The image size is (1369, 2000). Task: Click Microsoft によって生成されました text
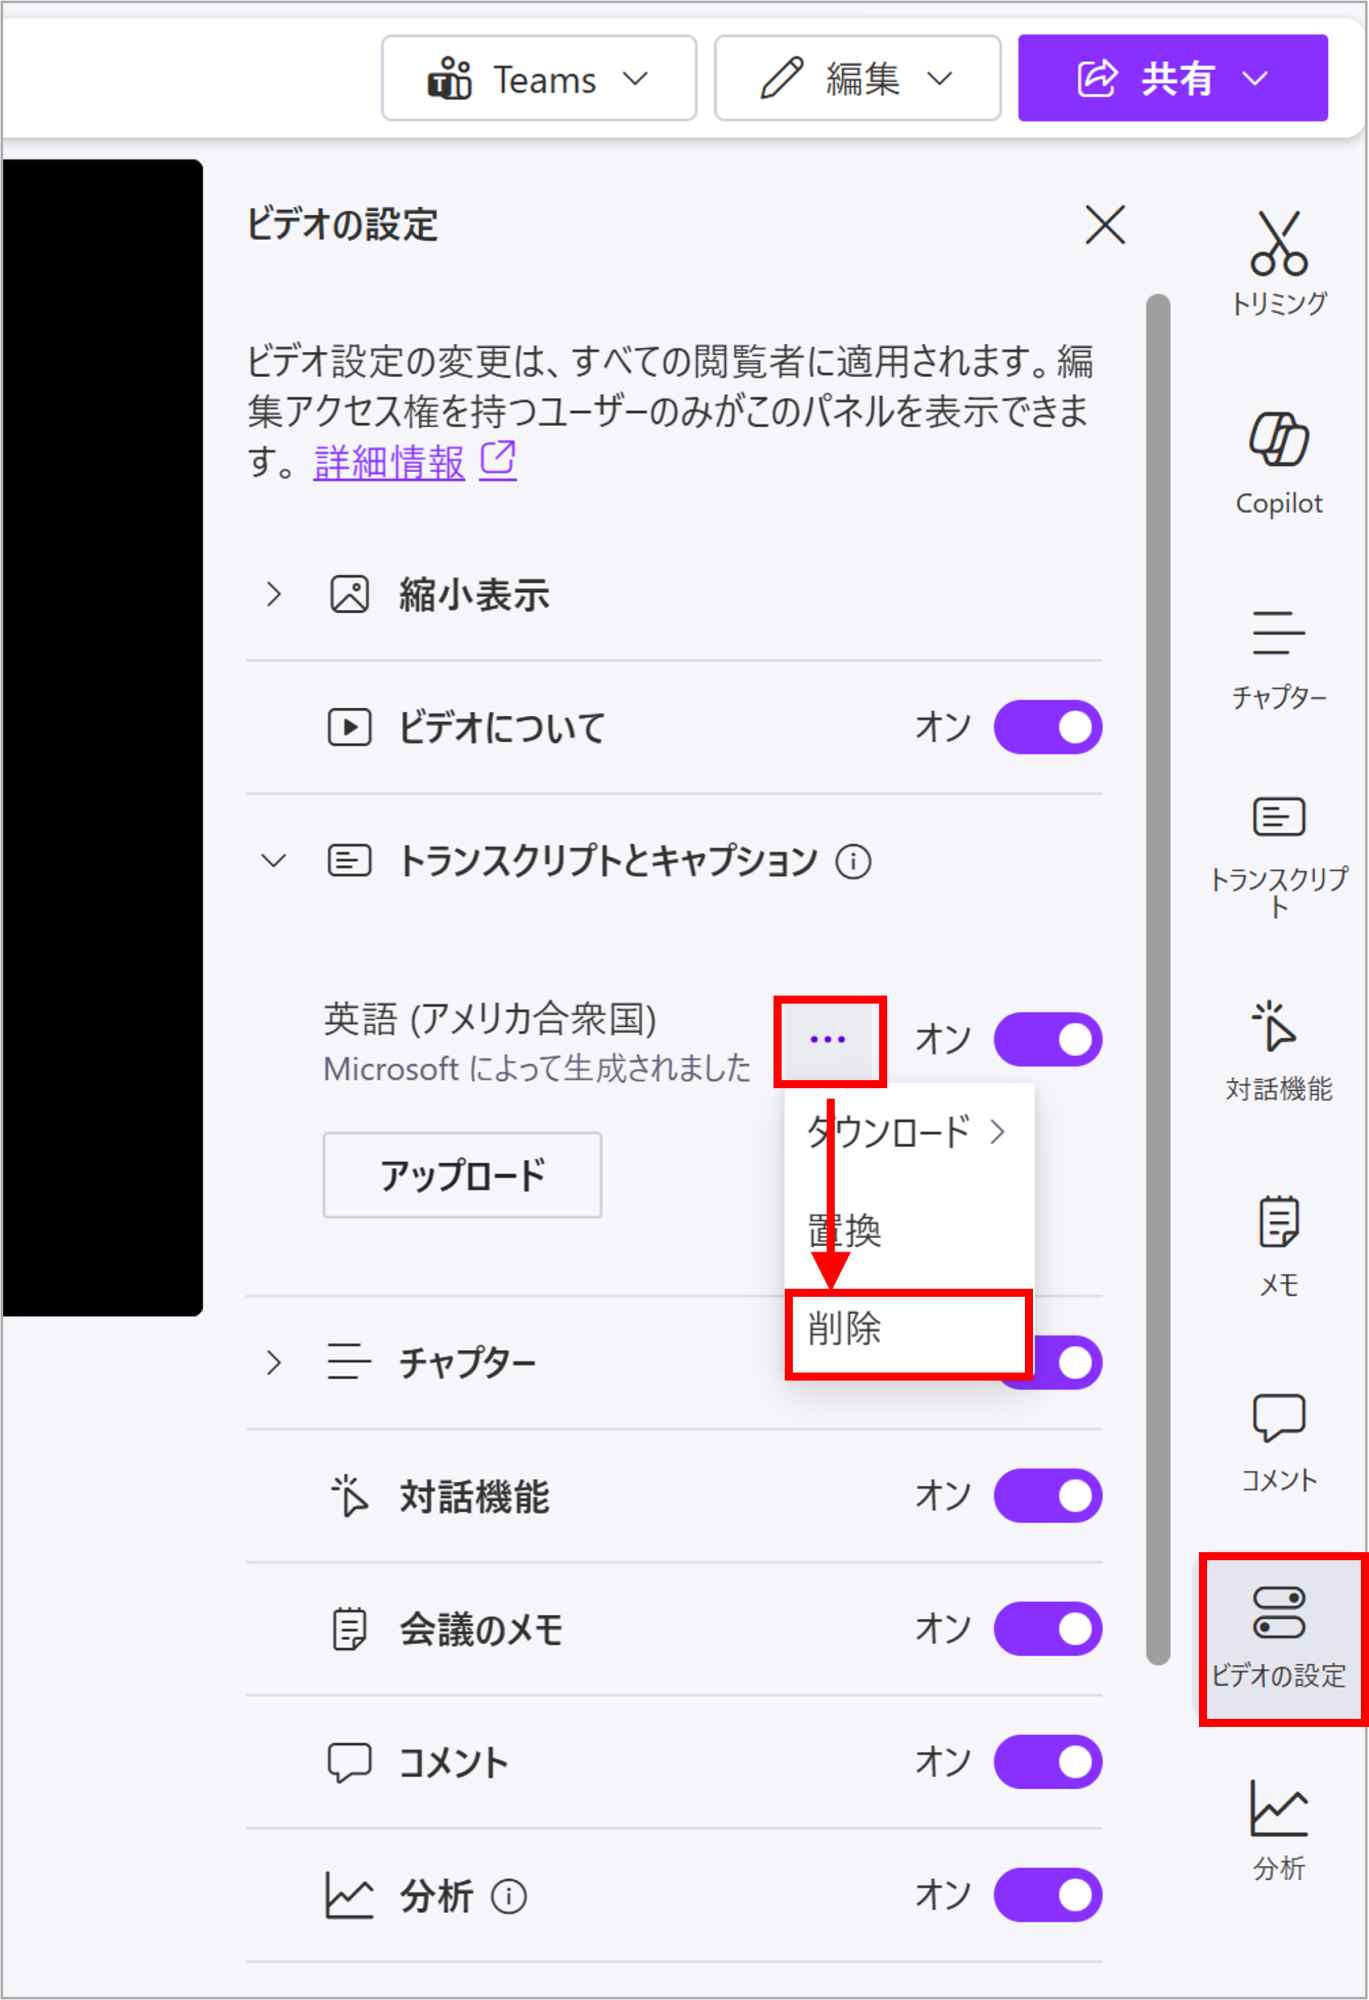pyautogui.click(x=537, y=1069)
